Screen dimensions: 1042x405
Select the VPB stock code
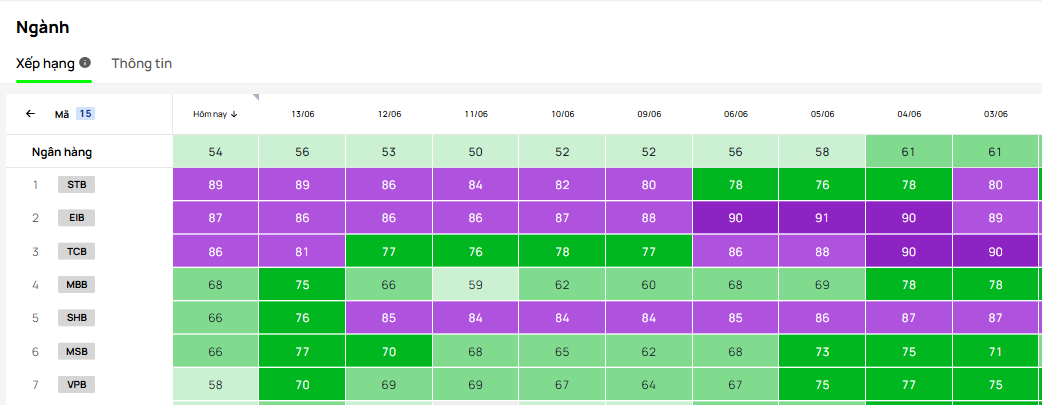[76, 385]
